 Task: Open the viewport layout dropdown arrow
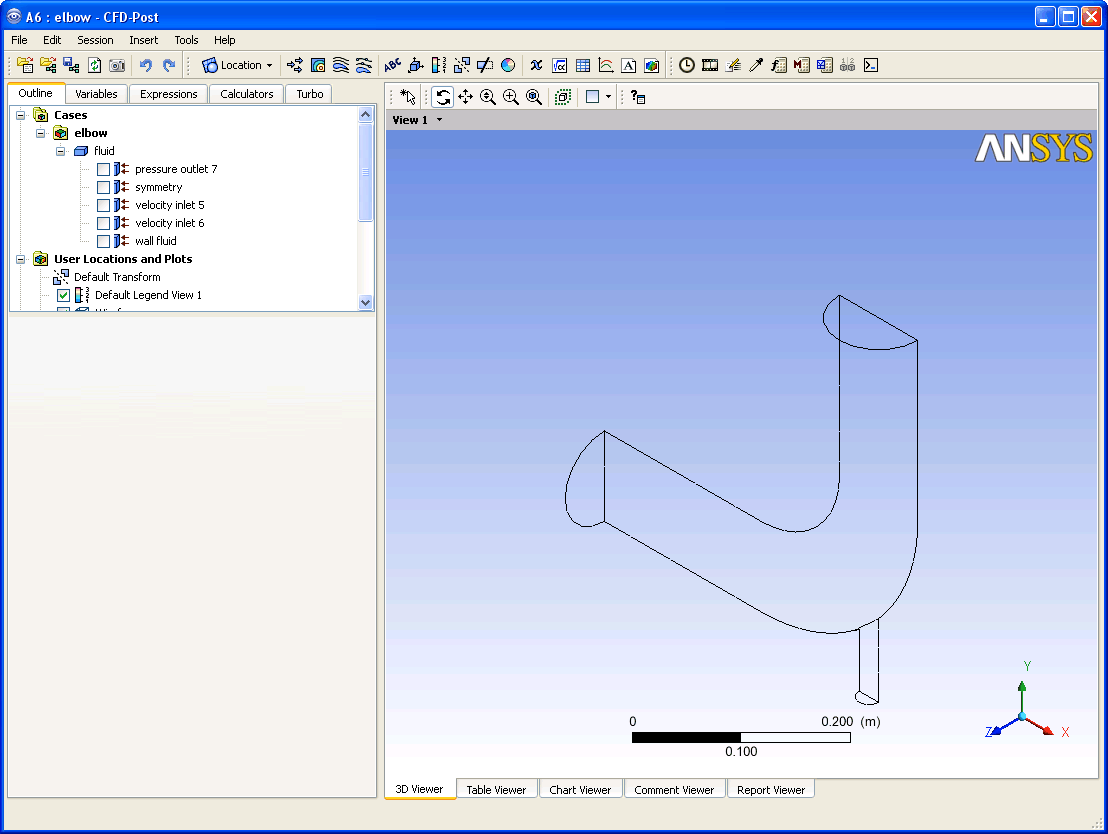pyautogui.click(x=608, y=97)
